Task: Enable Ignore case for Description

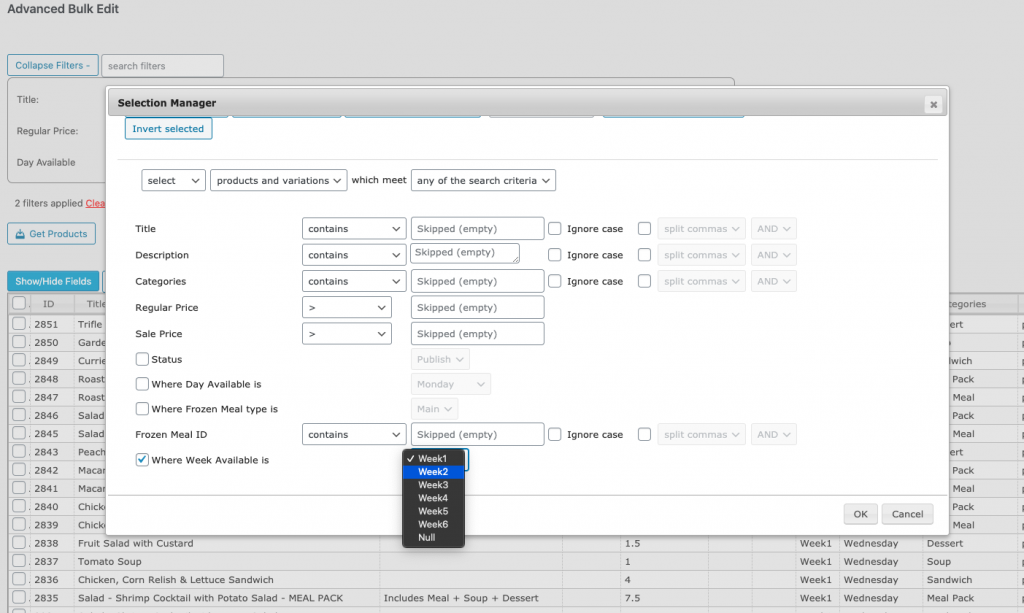Action: click(x=554, y=255)
